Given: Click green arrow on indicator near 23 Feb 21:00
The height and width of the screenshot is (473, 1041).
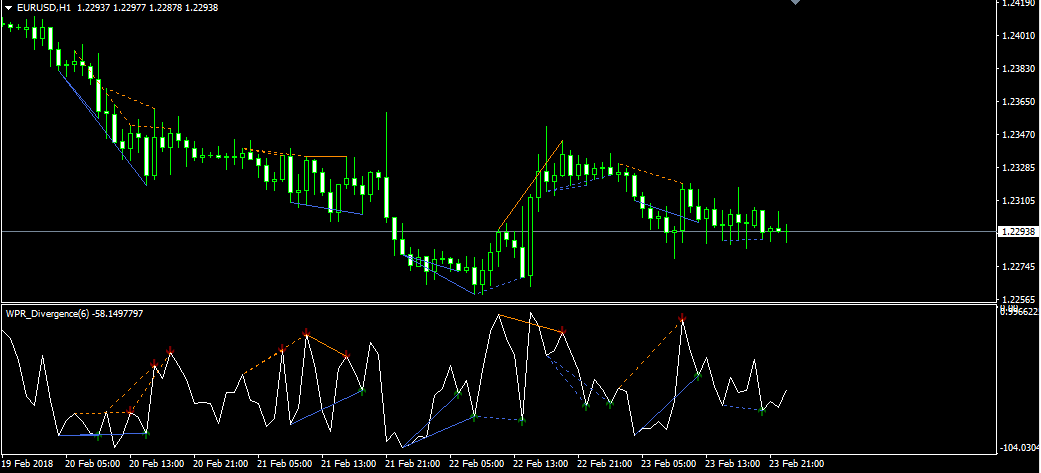Looking at the screenshot, I should pyautogui.click(x=762, y=410).
